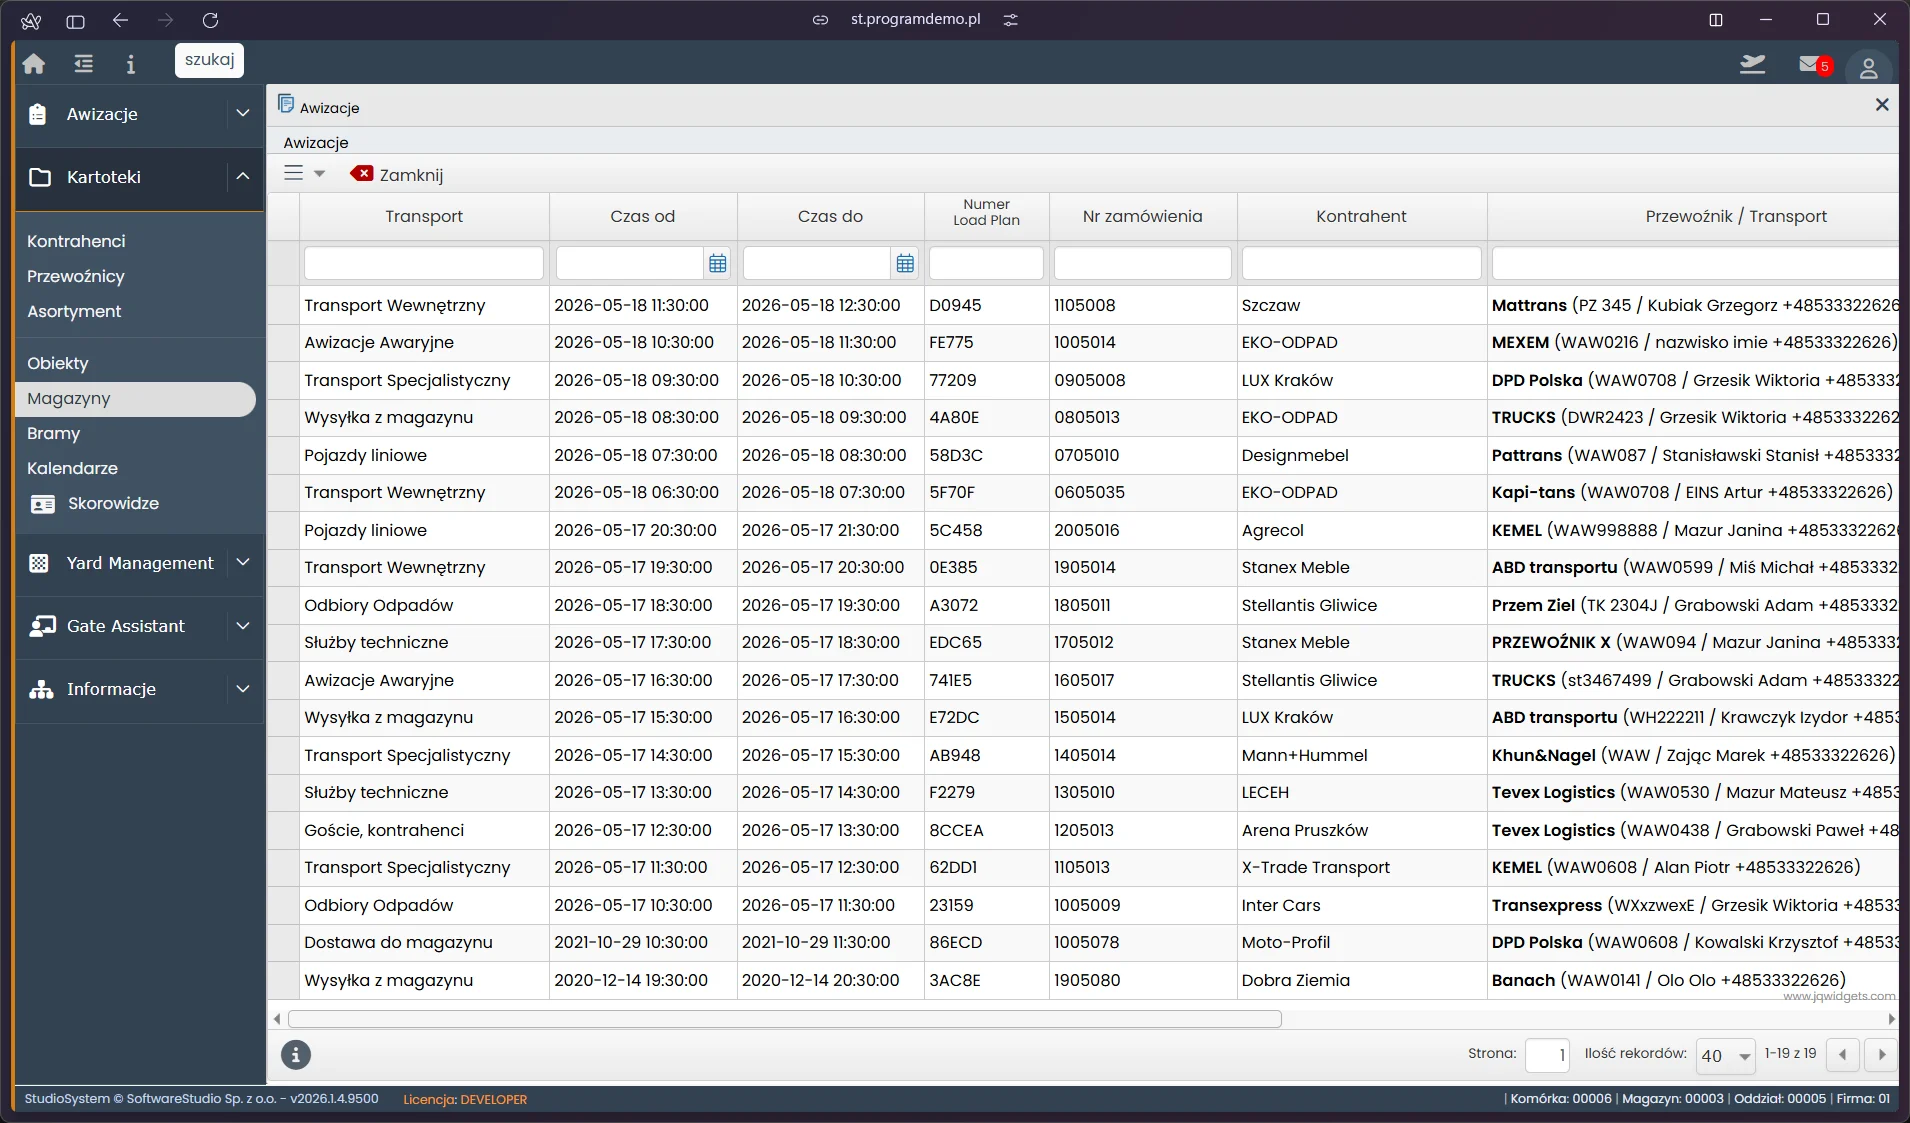This screenshot has height=1123, width=1910.
Task: Open the Vivaldi browser menu icon
Action: click(x=31, y=20)
